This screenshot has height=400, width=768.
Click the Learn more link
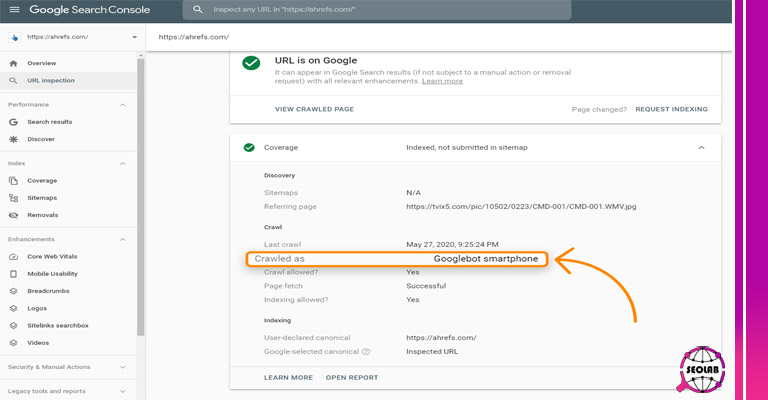[442, 81]
